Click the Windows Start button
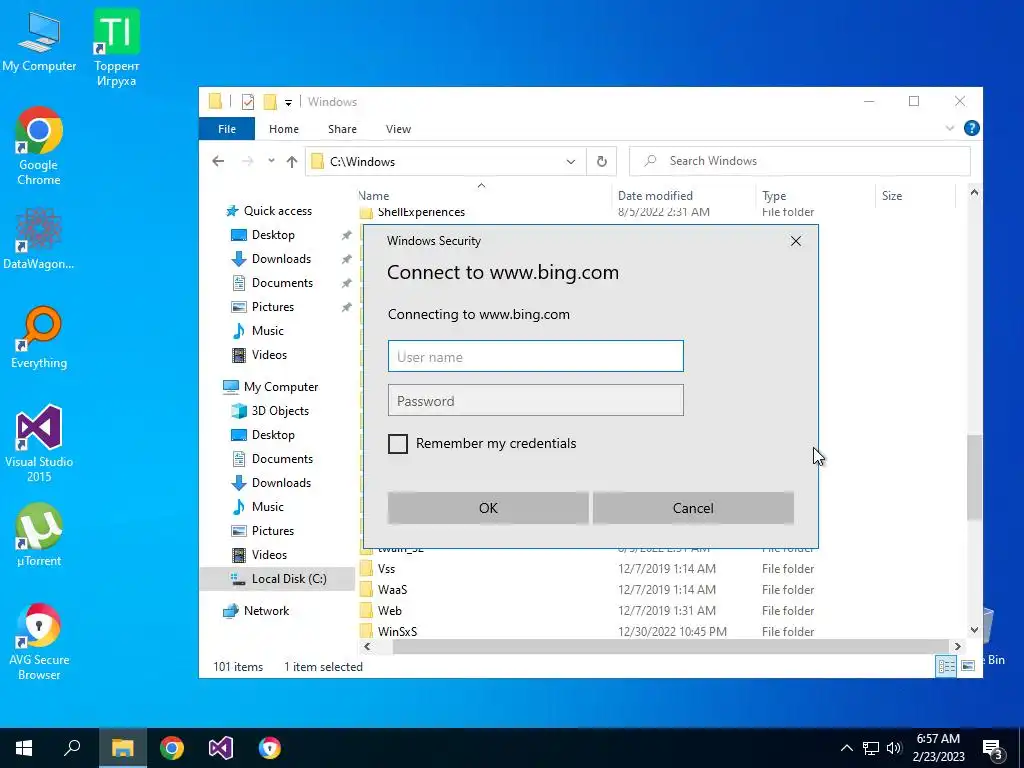Screen dimensions: 1024x768 pos(24,748)
